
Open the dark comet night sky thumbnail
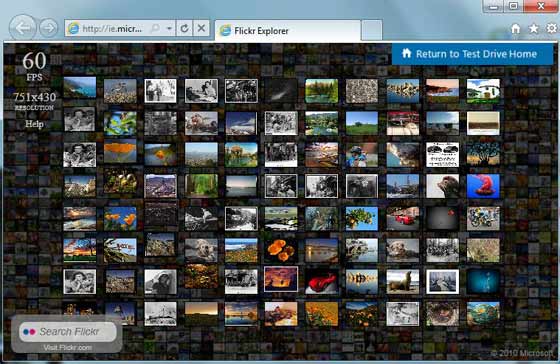pos(281,91)
